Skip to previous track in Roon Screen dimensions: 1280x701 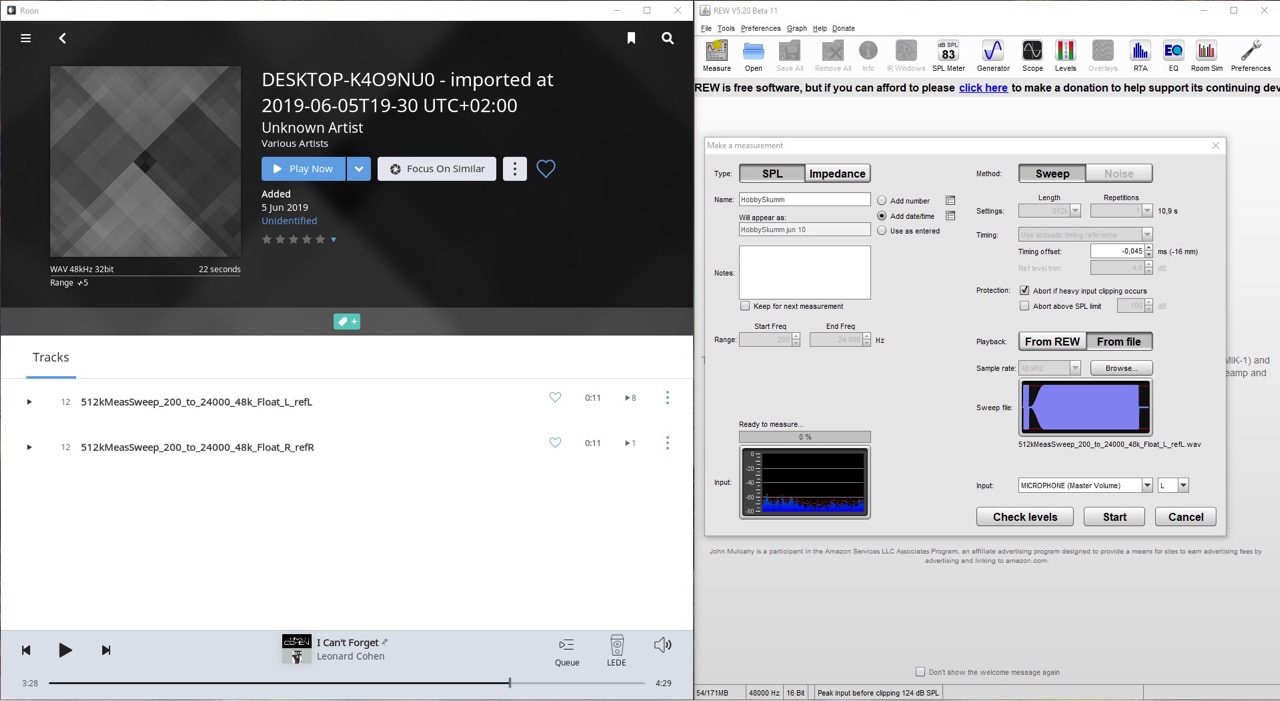[x=26, y=650]
